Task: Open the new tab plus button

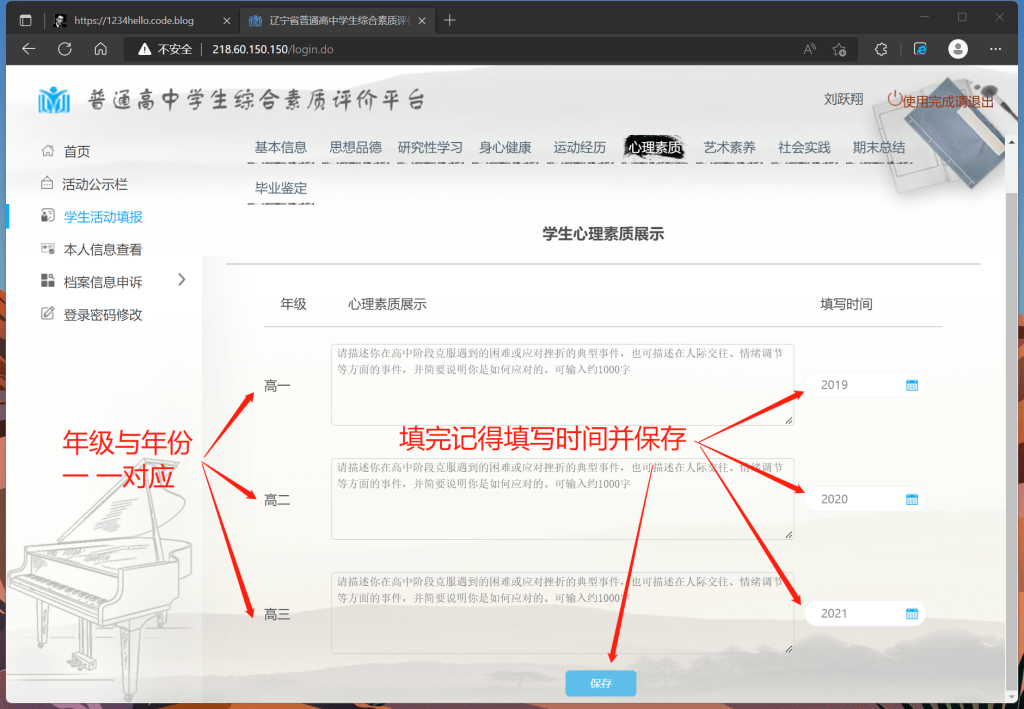Action: 450,20
